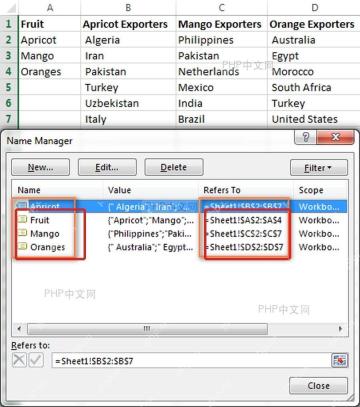This screenshot has width=360, height=407.
Task: Click the Help question mark button
Action: pos(305,137)
